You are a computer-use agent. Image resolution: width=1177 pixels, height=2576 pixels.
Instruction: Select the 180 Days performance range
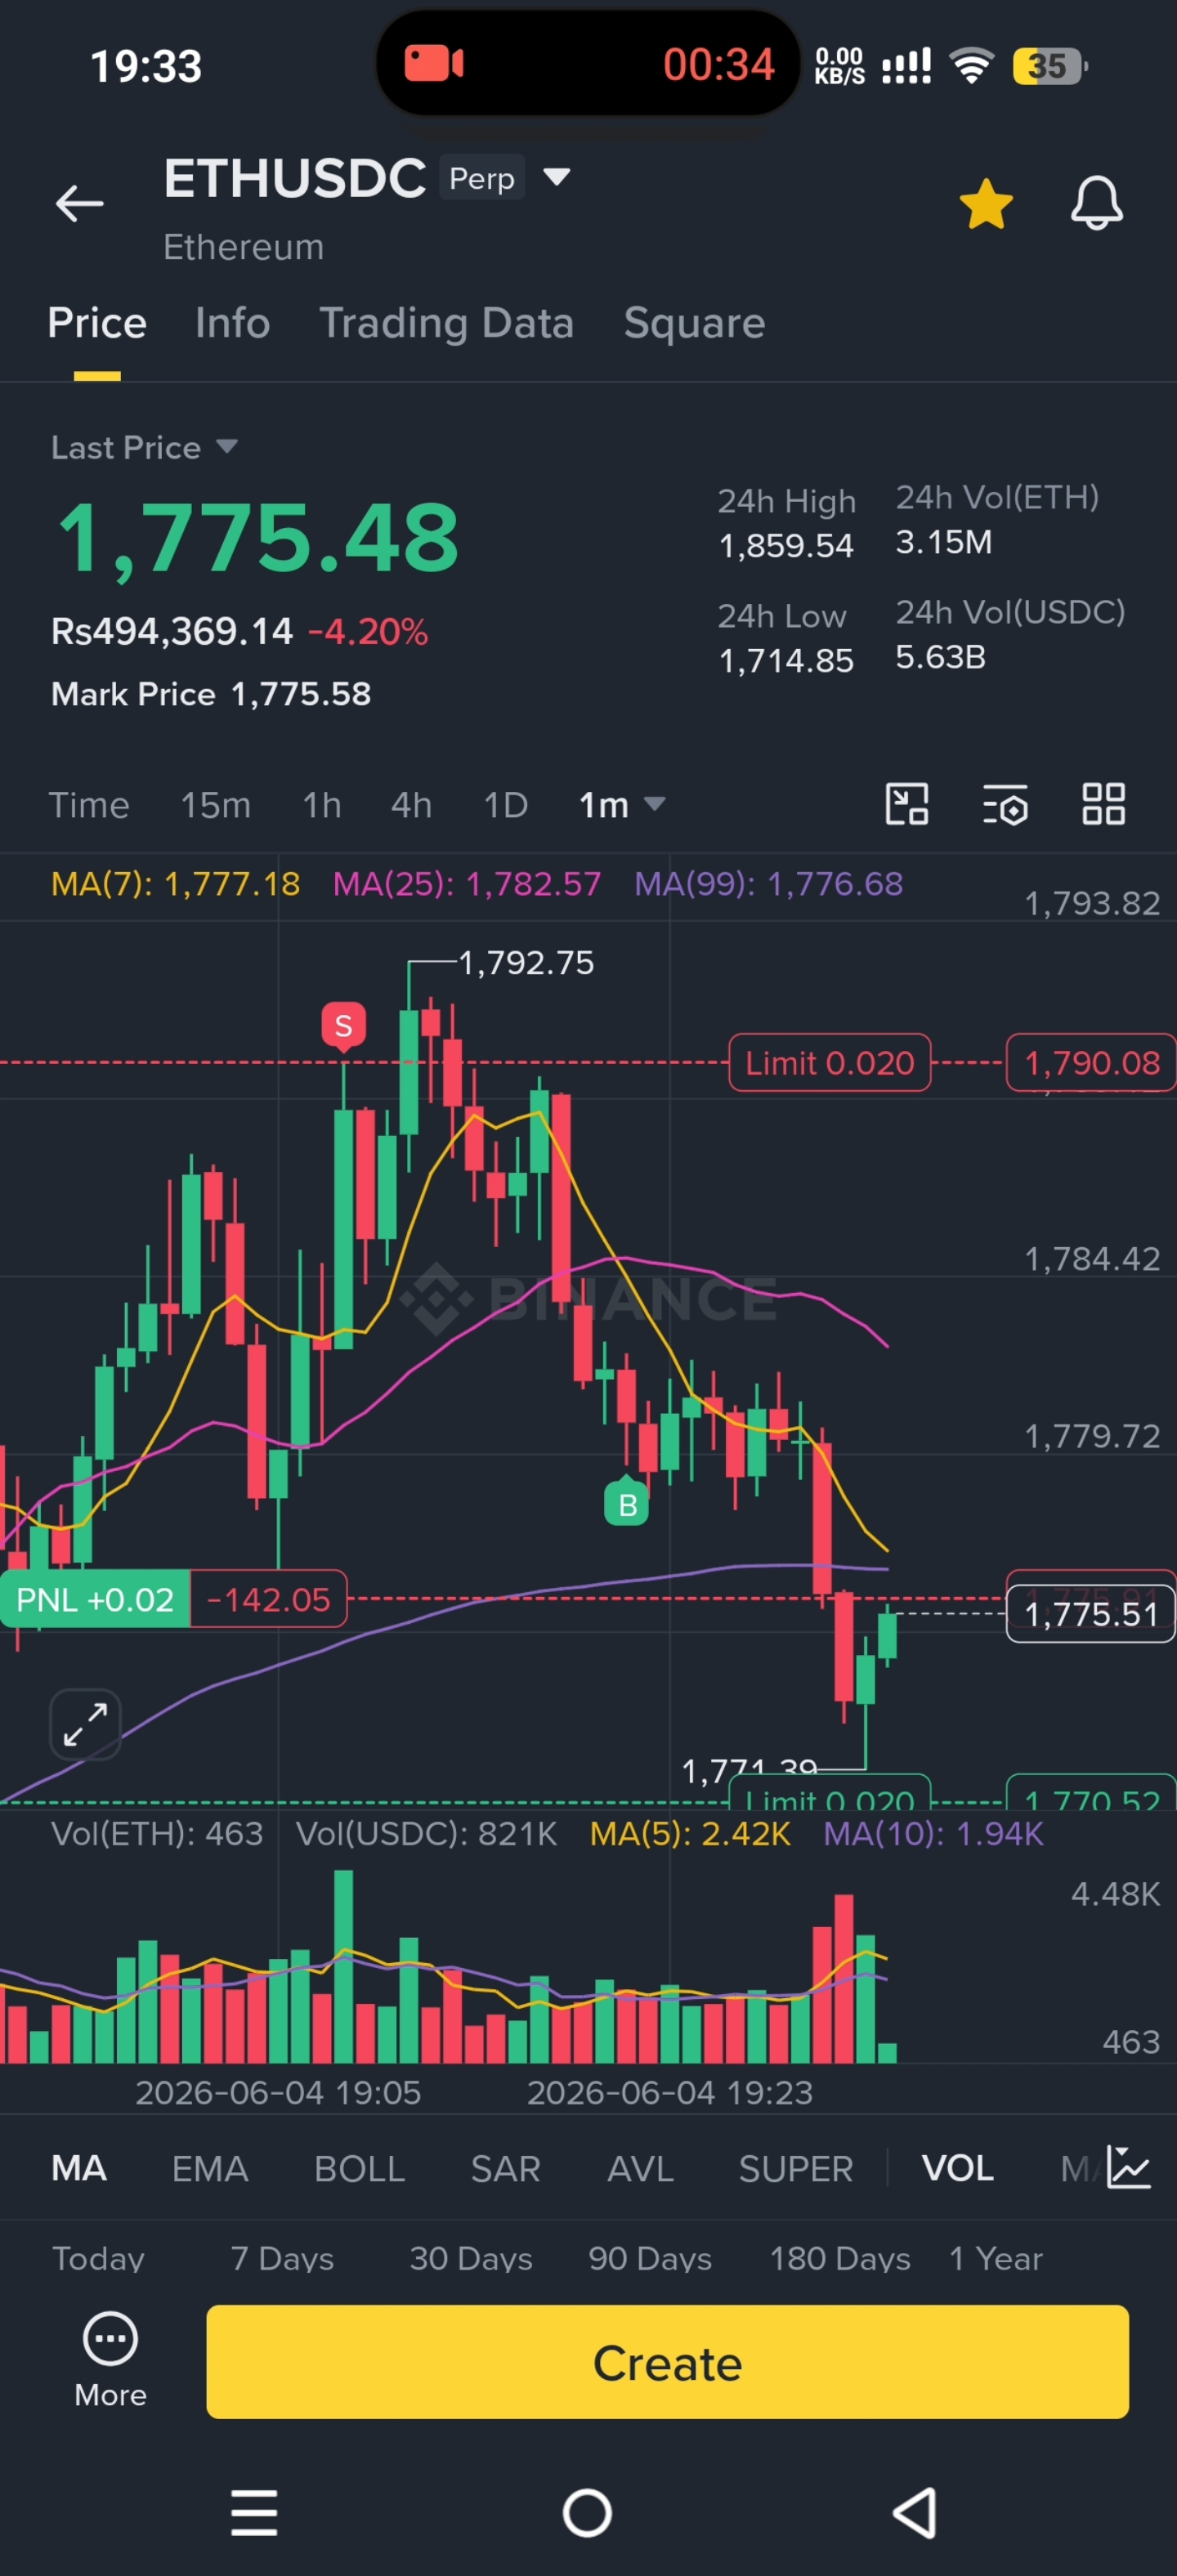(x=840, y=2258)
